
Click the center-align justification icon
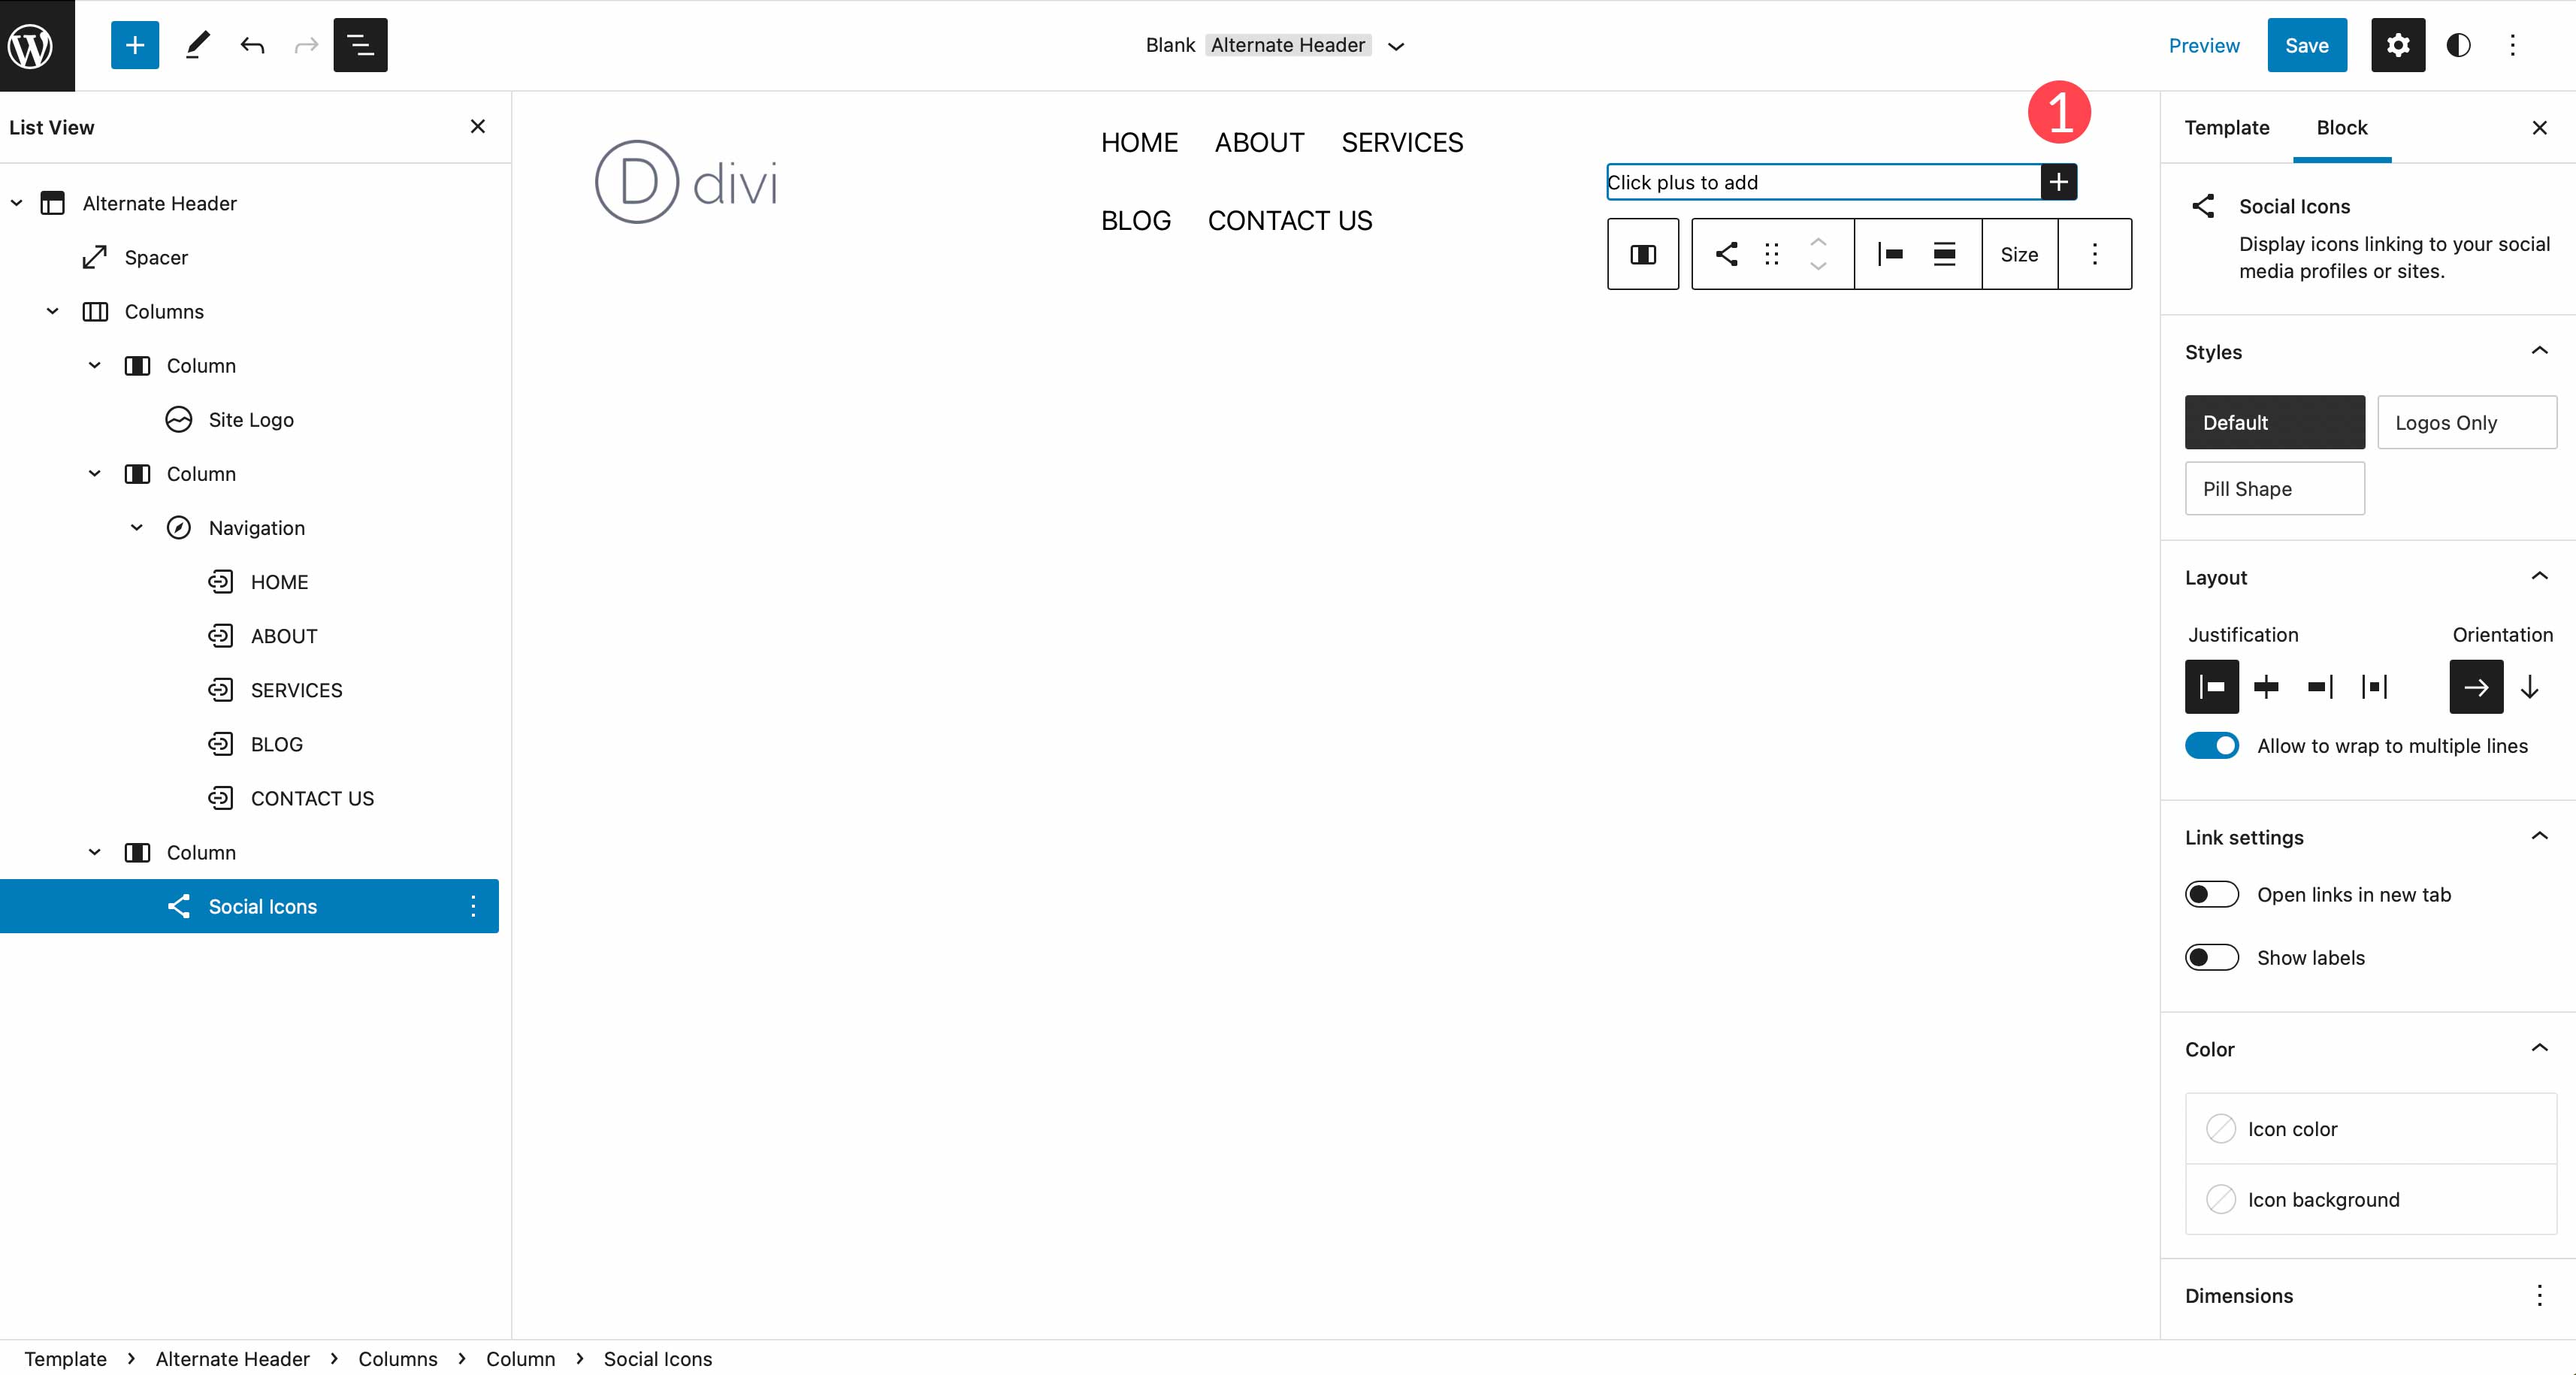2266,685
